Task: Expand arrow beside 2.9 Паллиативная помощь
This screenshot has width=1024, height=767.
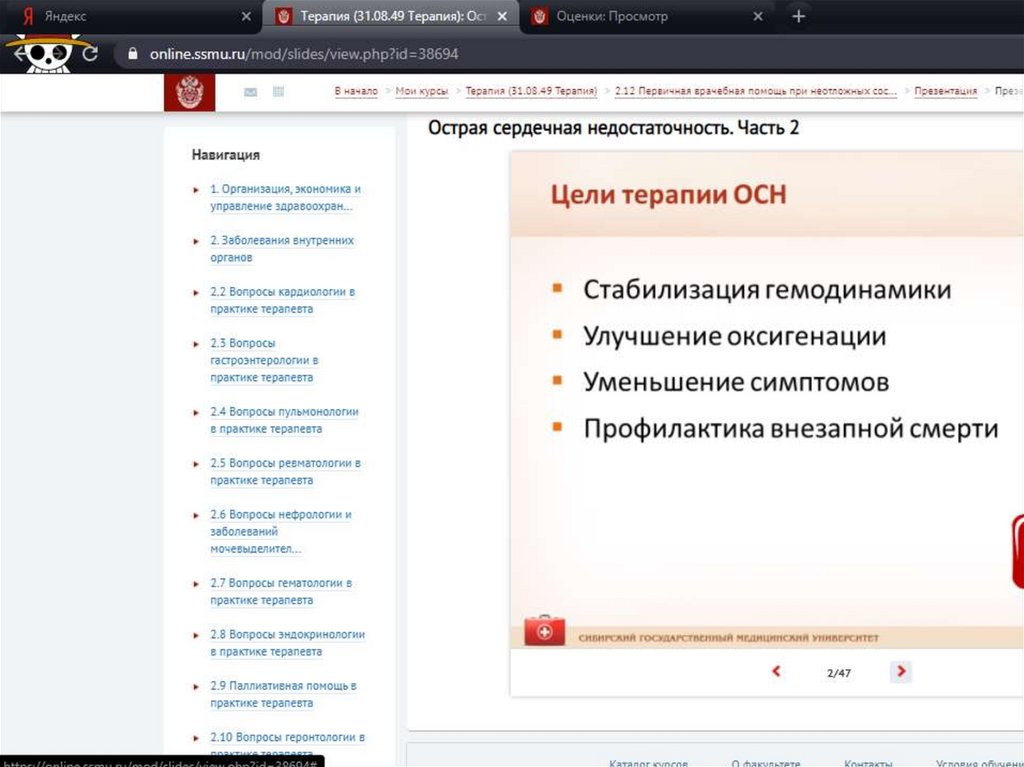Action: click(x=196, y=687)
